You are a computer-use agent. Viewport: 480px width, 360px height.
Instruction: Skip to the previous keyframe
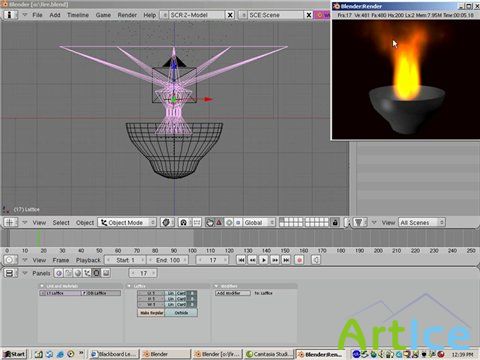(253, 260)
